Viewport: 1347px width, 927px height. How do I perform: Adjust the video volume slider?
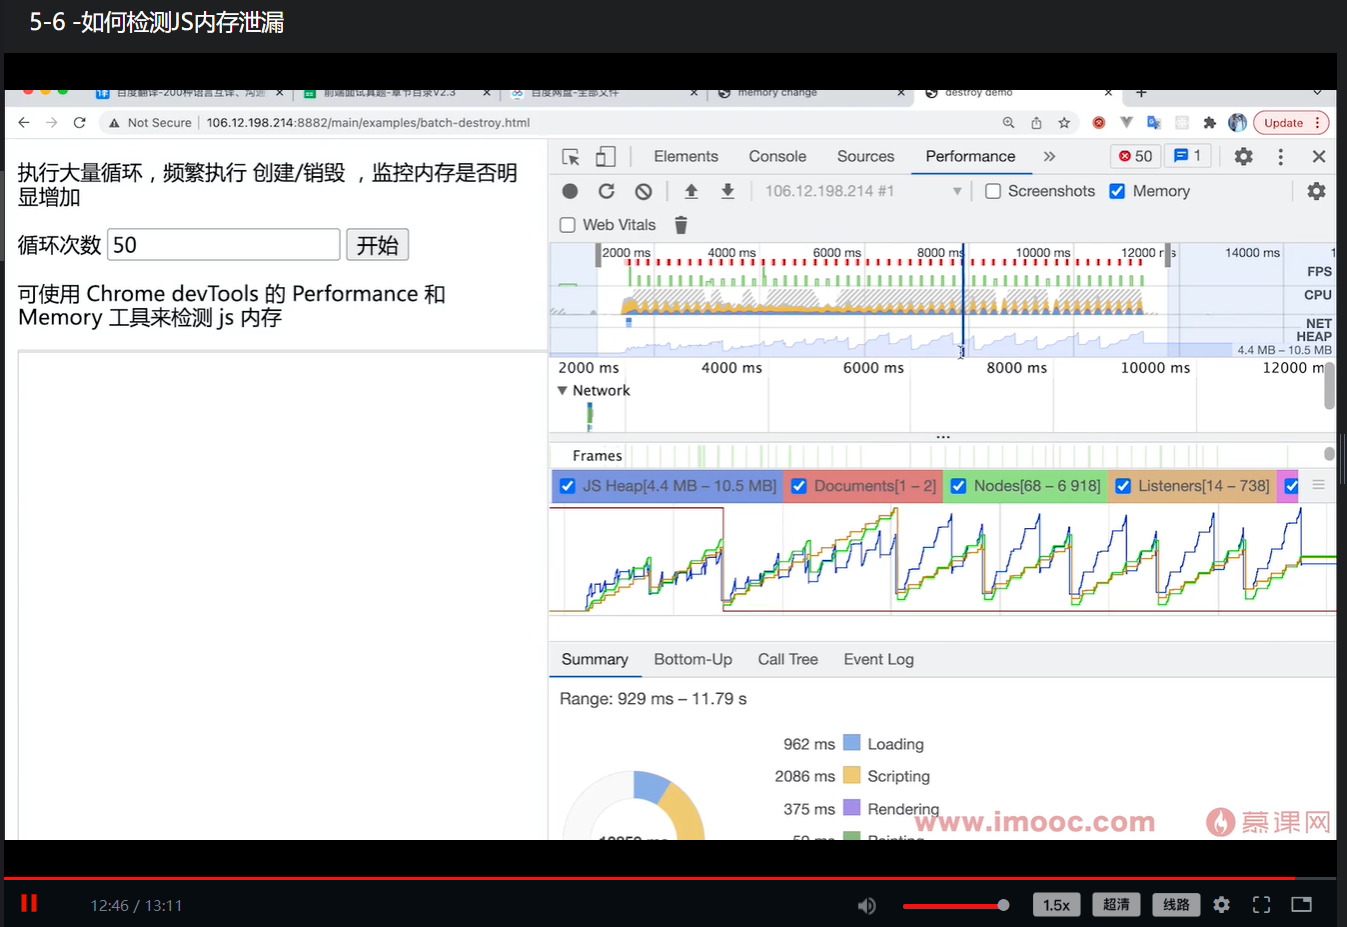pos(956,906)
